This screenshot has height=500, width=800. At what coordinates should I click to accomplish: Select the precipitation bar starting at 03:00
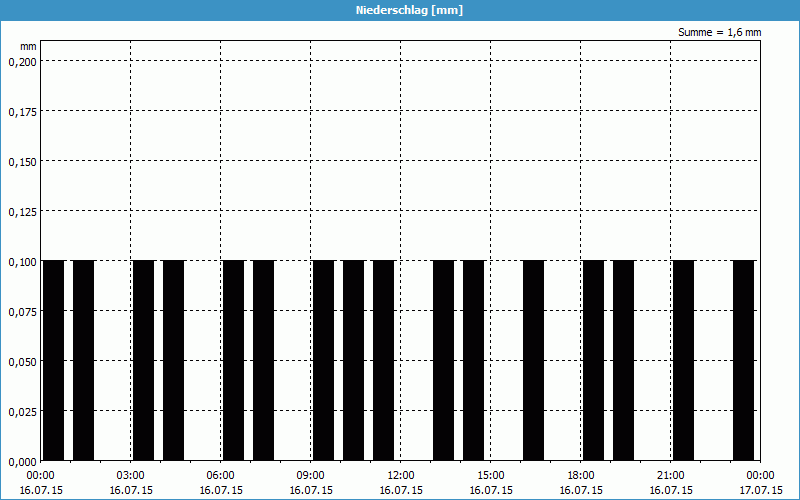[x=143, y=360]
